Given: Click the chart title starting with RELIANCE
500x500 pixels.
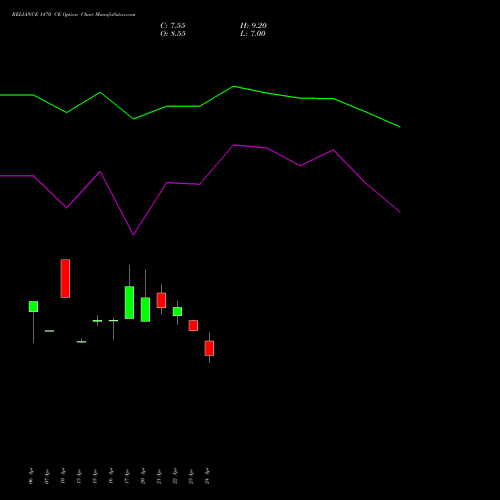Looking at the screenshot, I should click(x=74, y=15).
